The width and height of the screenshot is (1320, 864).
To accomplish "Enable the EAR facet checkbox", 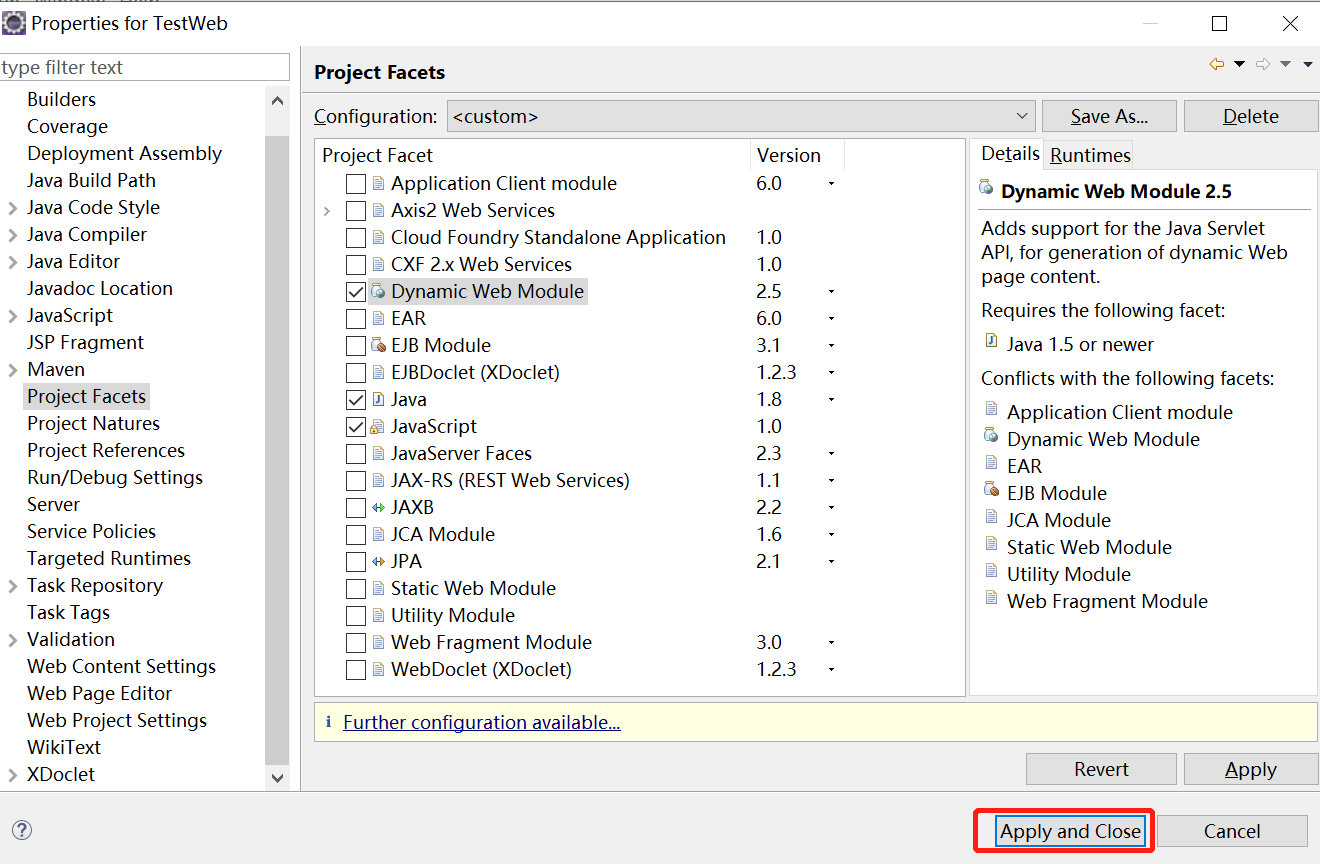I will 355,319.
